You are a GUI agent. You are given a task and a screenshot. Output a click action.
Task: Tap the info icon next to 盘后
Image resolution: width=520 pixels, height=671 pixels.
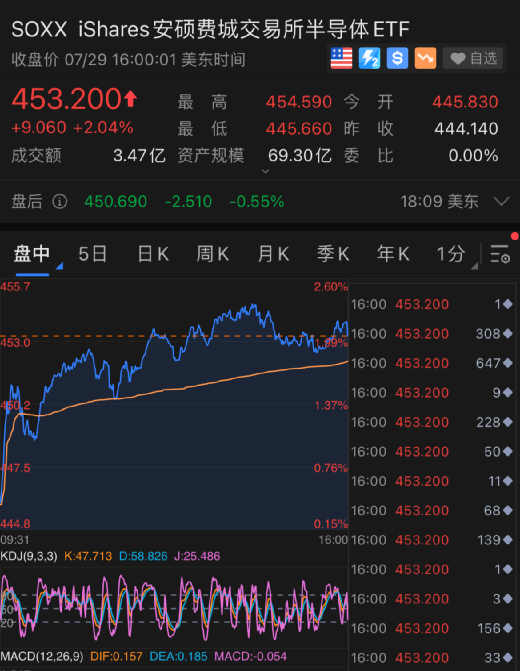(59, 201)
